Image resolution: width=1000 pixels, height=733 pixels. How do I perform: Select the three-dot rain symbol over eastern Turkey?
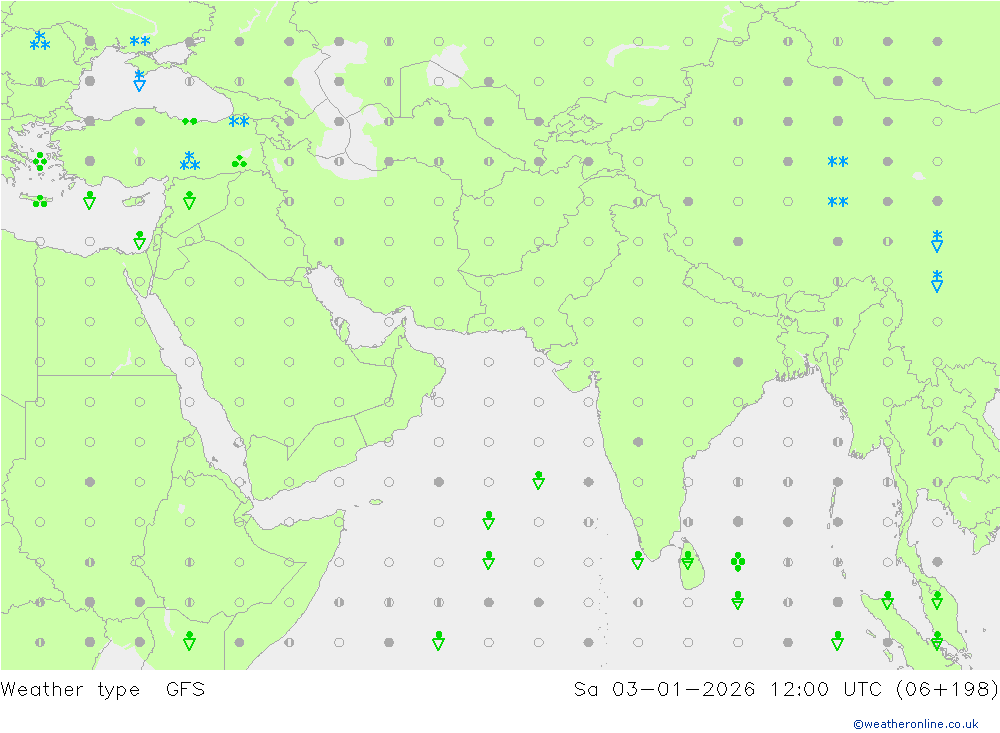(239, 161)
